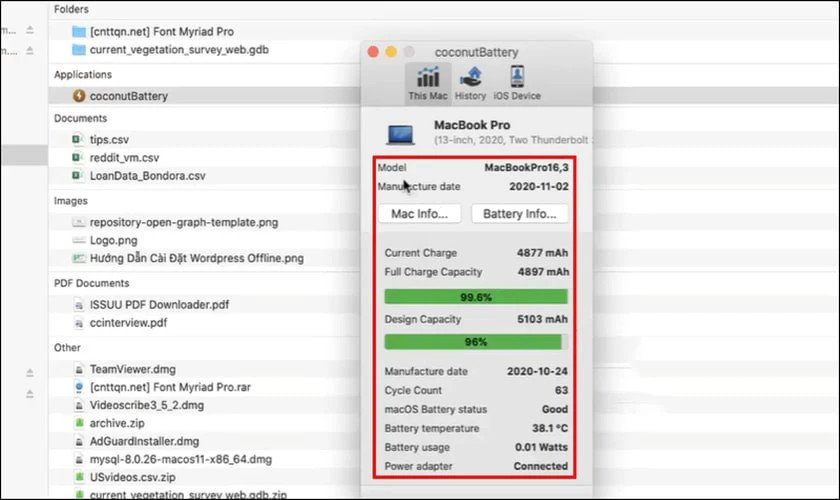The height and width of the screenshot is (500, 840).
Task: Select LoanData_Bondora.csv in Documents
Action: 148,175
